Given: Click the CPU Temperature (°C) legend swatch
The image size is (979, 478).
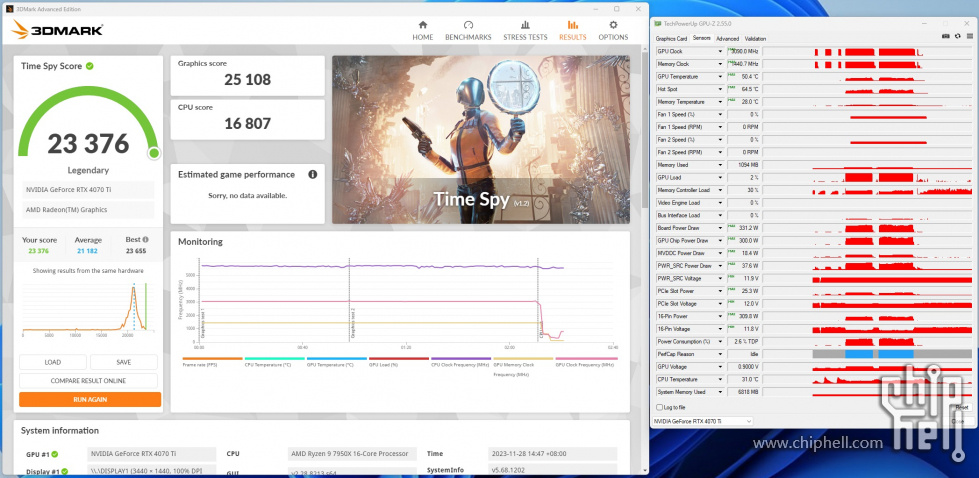Looking at the screenshot, I should [x=274, y=359].
